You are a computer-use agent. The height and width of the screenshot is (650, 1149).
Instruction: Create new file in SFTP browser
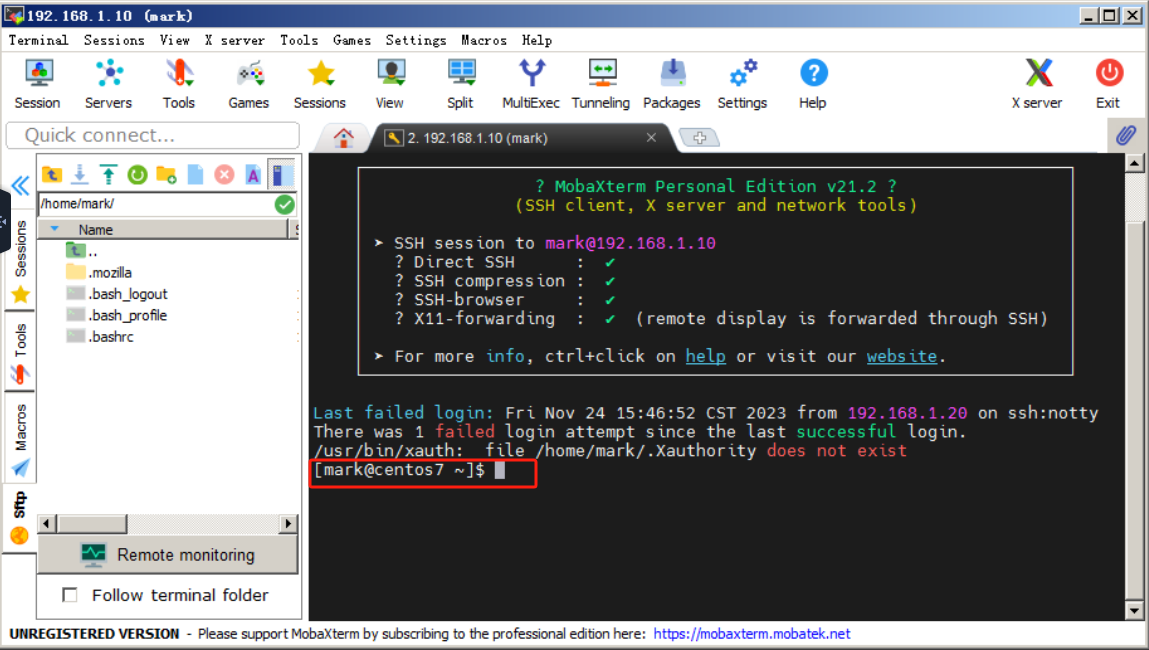coord(195,174)
